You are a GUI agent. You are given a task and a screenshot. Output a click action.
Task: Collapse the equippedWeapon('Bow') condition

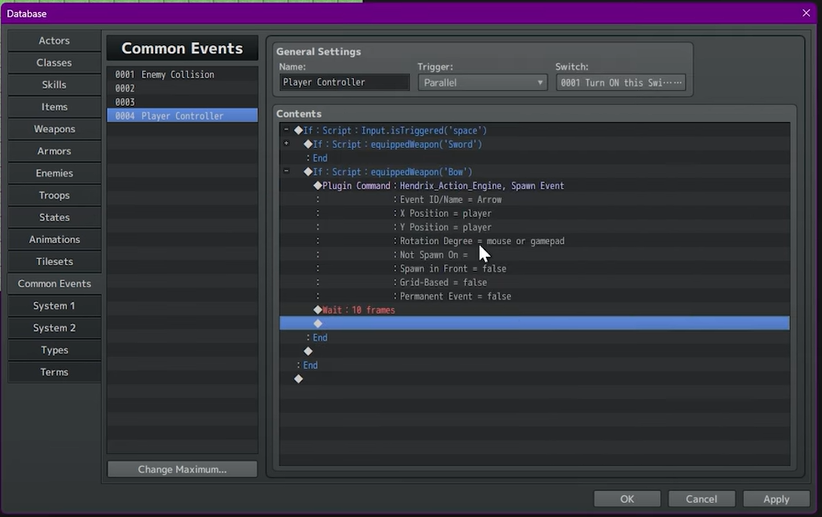tap(287, 172)
